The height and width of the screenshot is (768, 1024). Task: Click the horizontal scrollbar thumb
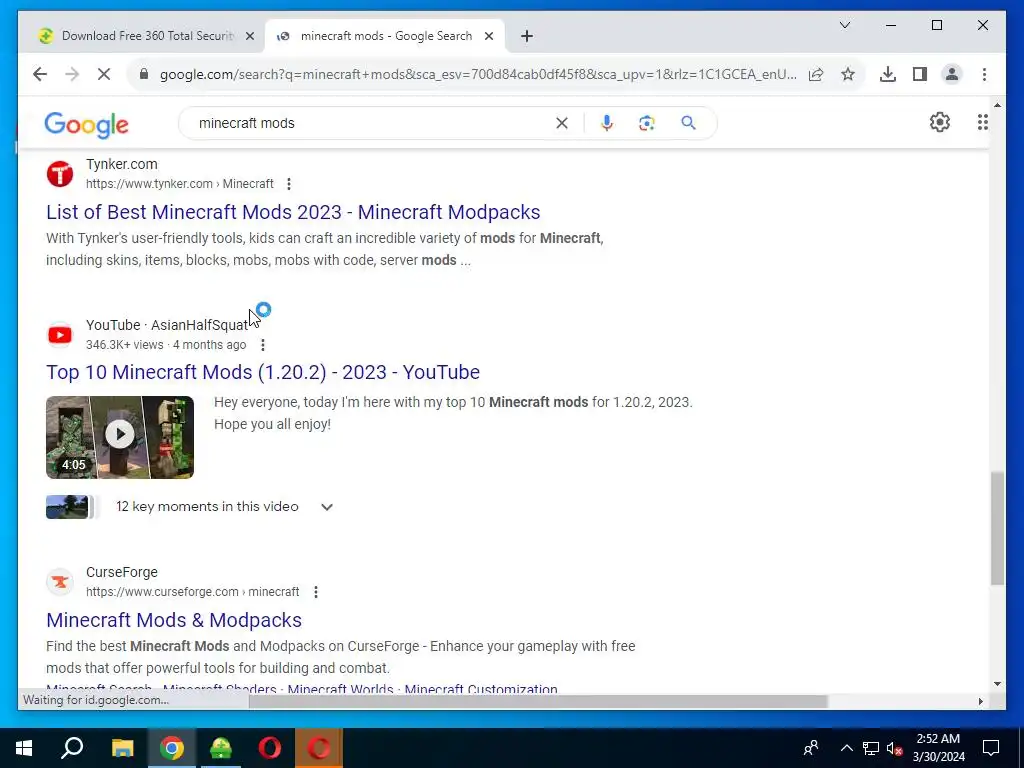[538, 701]
